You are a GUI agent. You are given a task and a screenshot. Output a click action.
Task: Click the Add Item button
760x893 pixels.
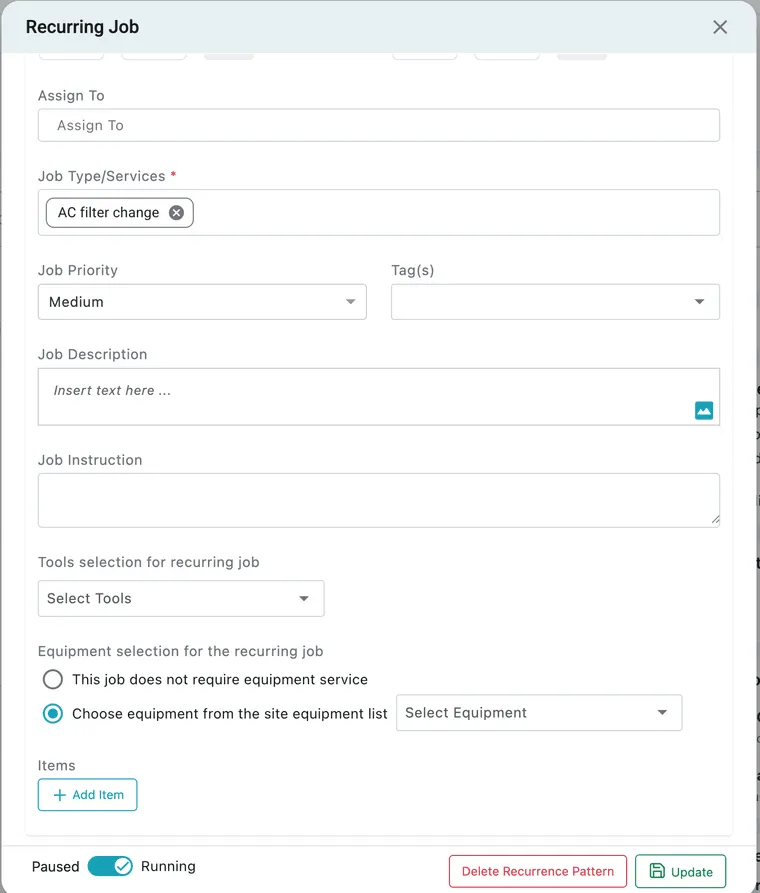[88, 794]
